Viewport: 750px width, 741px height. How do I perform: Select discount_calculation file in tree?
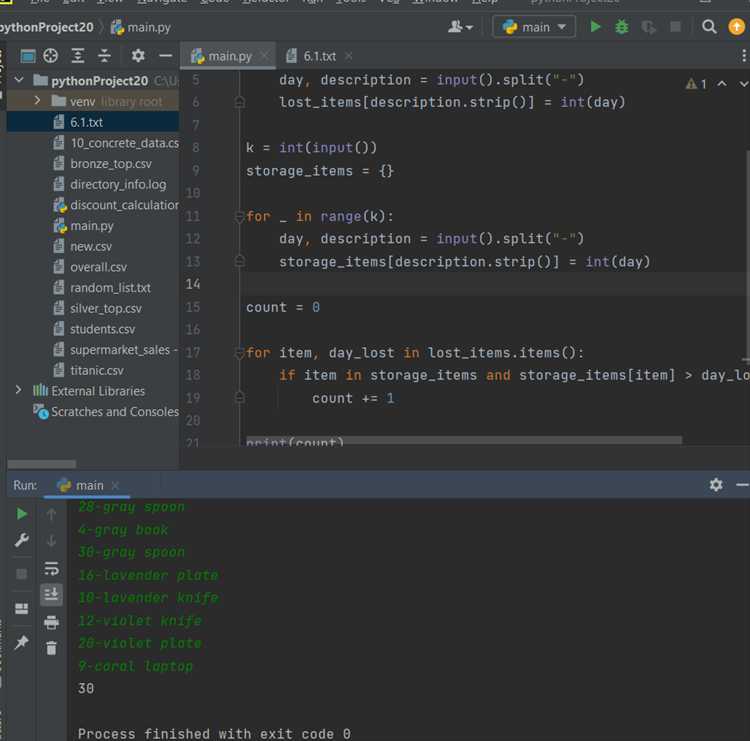(x=116, y=205)
